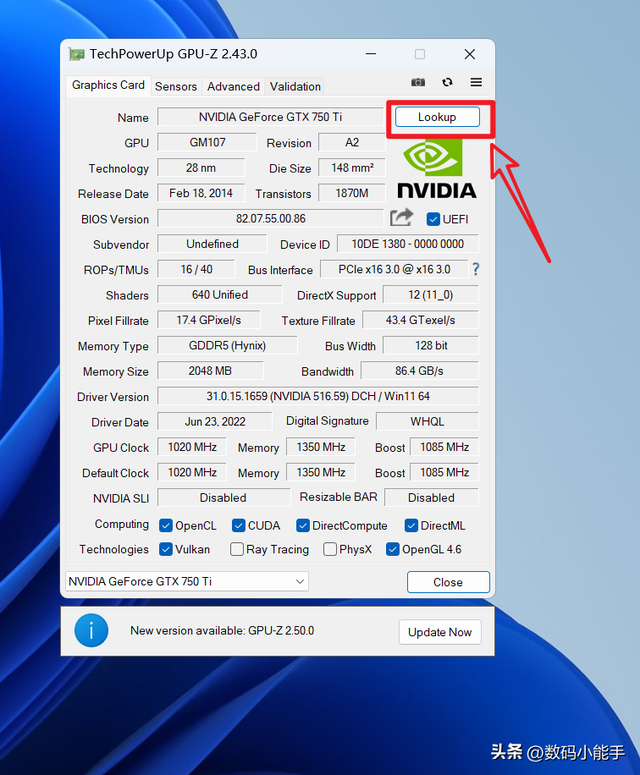The height and width of the screenshot is (775, 640).
Task: Take a screenshot with the camera icon
Action: click(418, 82)
